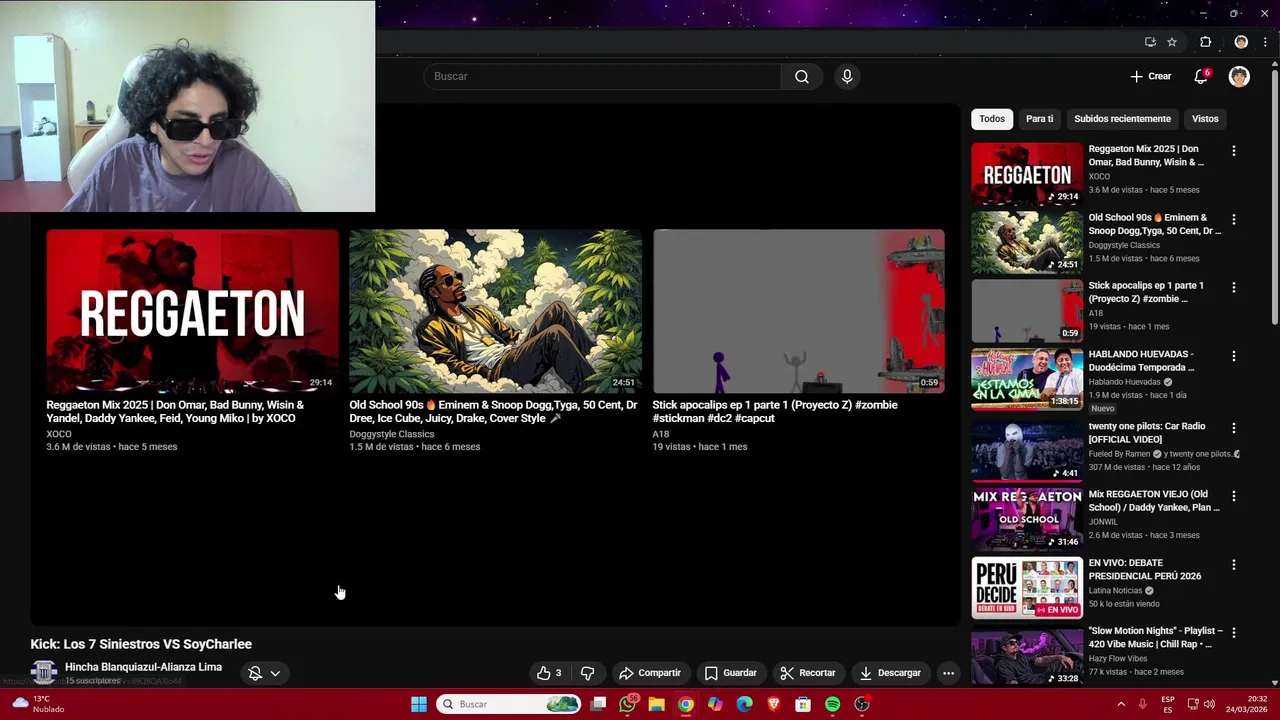Image resolution: width=1280 pixels, height=720 pixels.
Task: Open options for HABLANDO HUEVADAS sidebar video
Action: [x=1233, y=356]
